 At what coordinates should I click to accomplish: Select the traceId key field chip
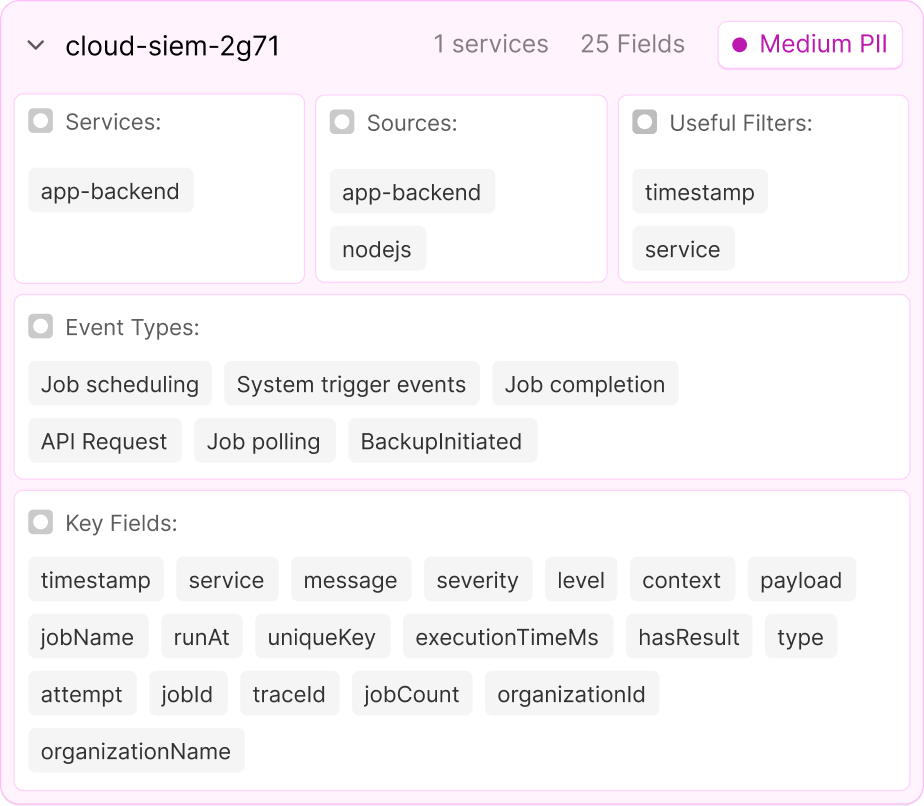click(x=289, y=694)
